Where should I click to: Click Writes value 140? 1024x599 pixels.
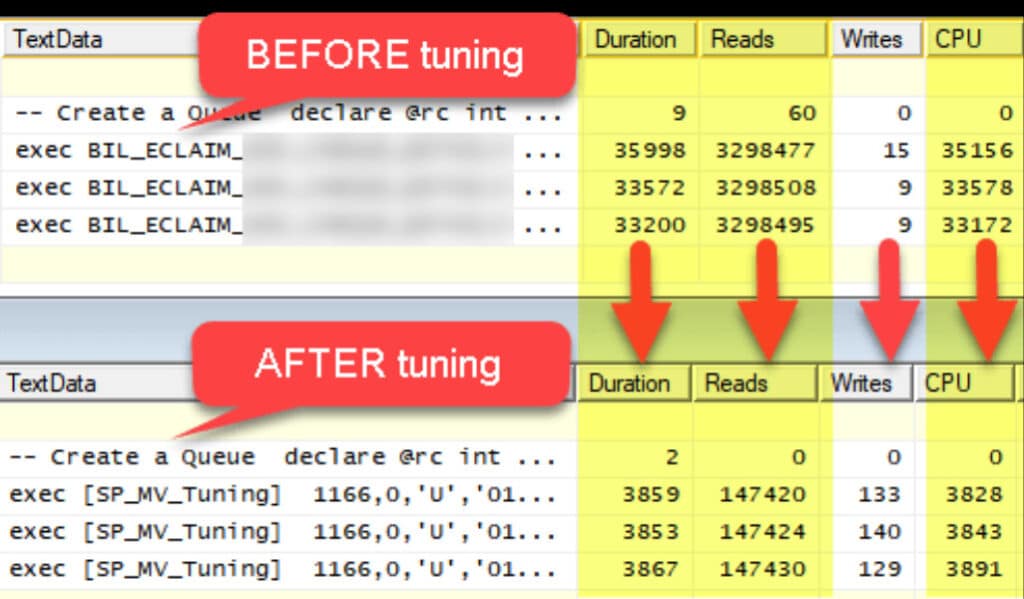point(879,532)
